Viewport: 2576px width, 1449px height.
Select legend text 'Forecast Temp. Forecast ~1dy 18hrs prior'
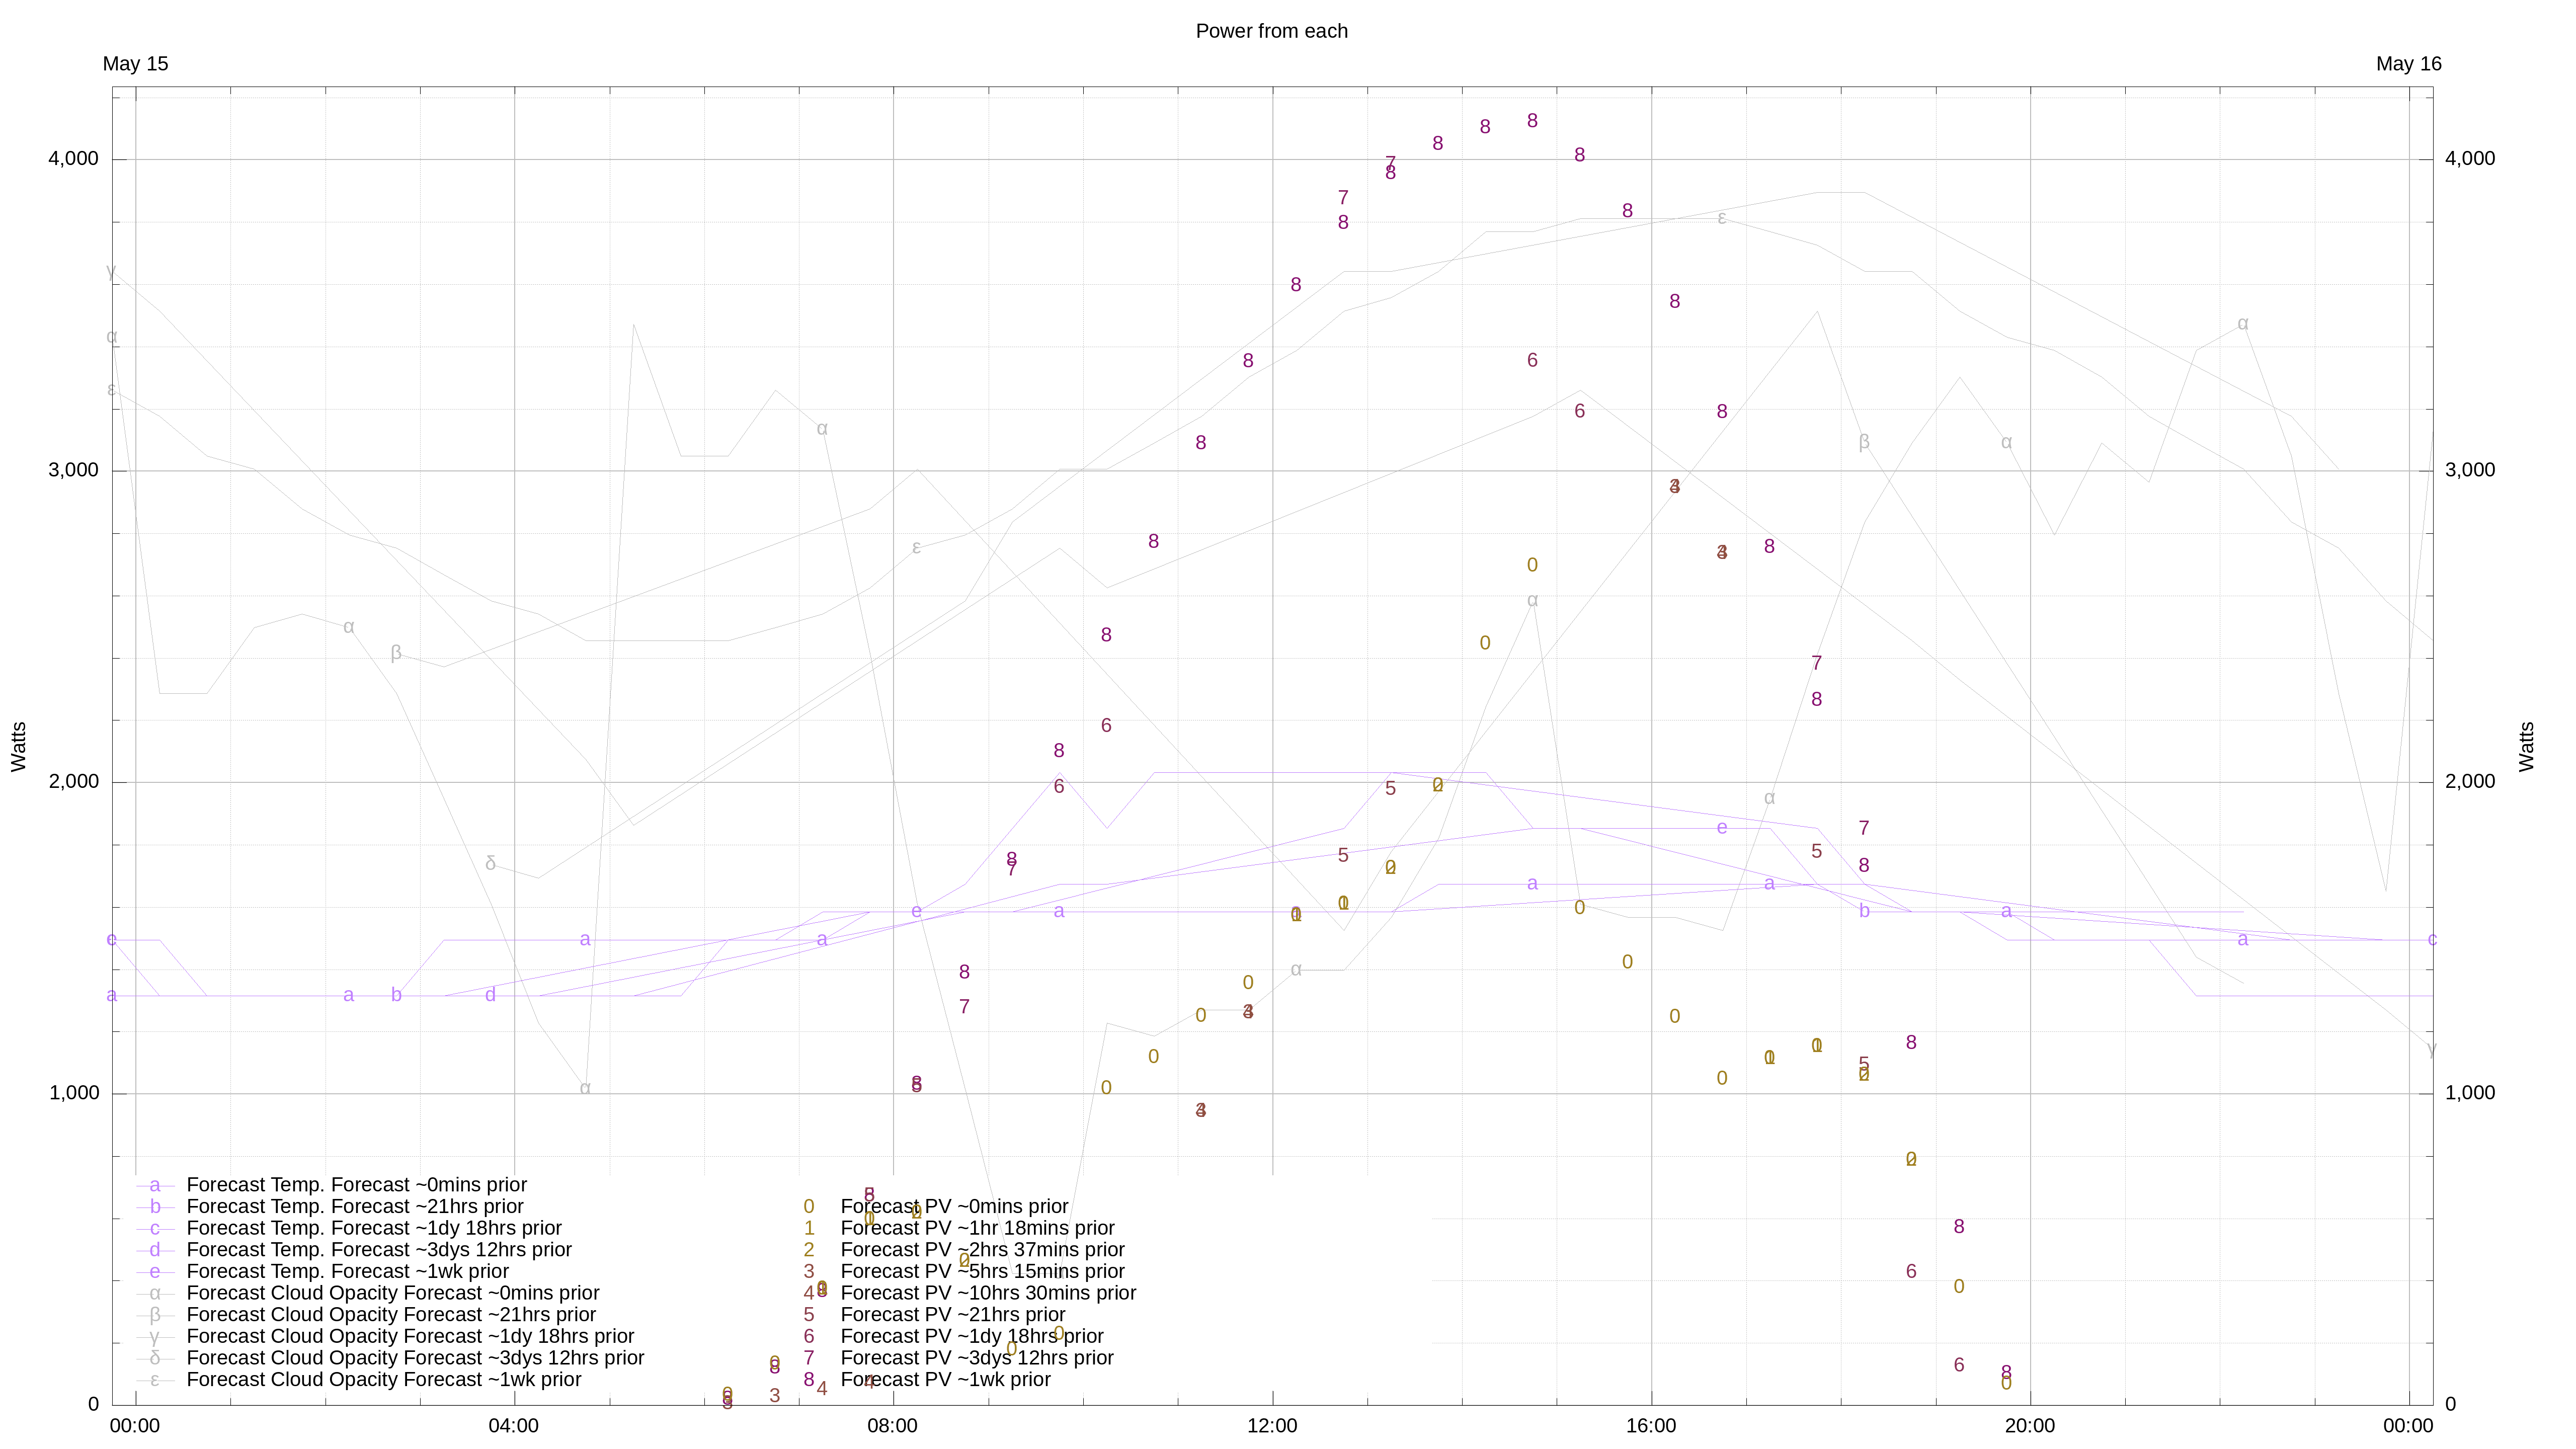click(x=374, y=1228)
